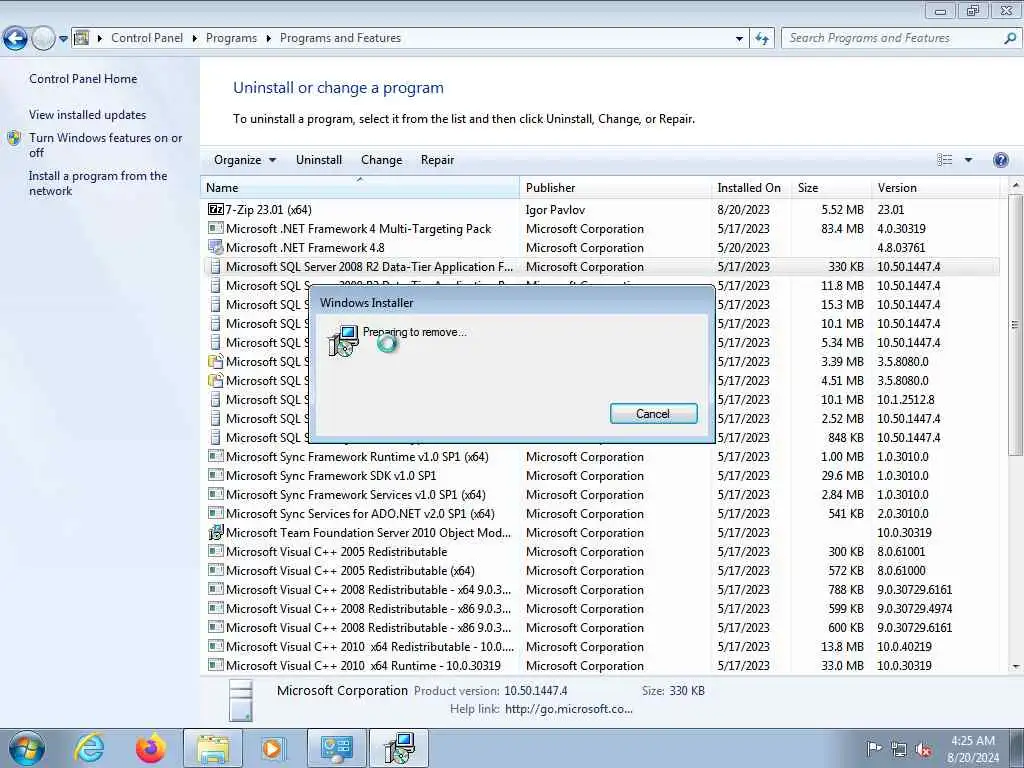Viewport: 1024px width, 768px height.
Task: Click the Back navigation arrow button
Action: coord(15,39)
